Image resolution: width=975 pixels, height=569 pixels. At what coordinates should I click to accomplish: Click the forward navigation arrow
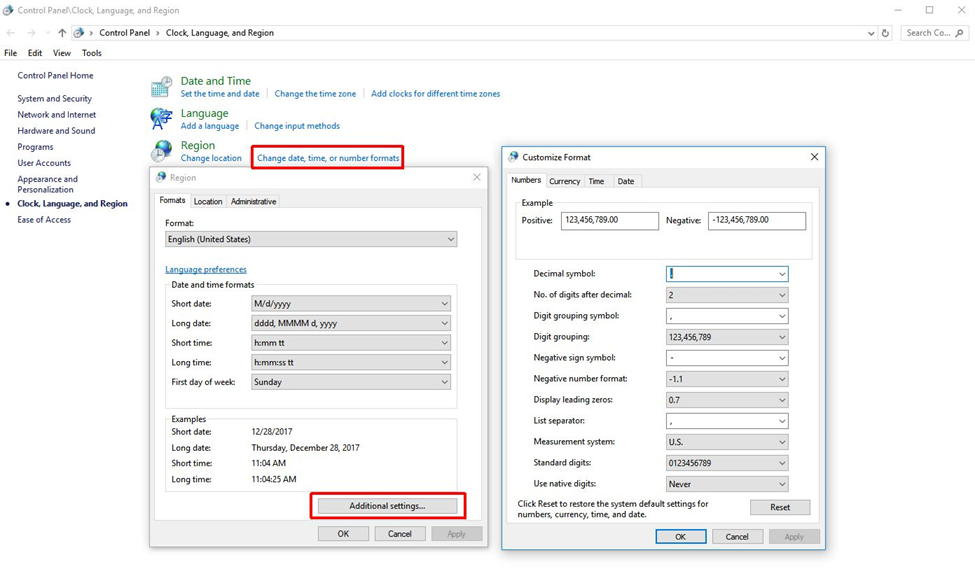[31, 33]
